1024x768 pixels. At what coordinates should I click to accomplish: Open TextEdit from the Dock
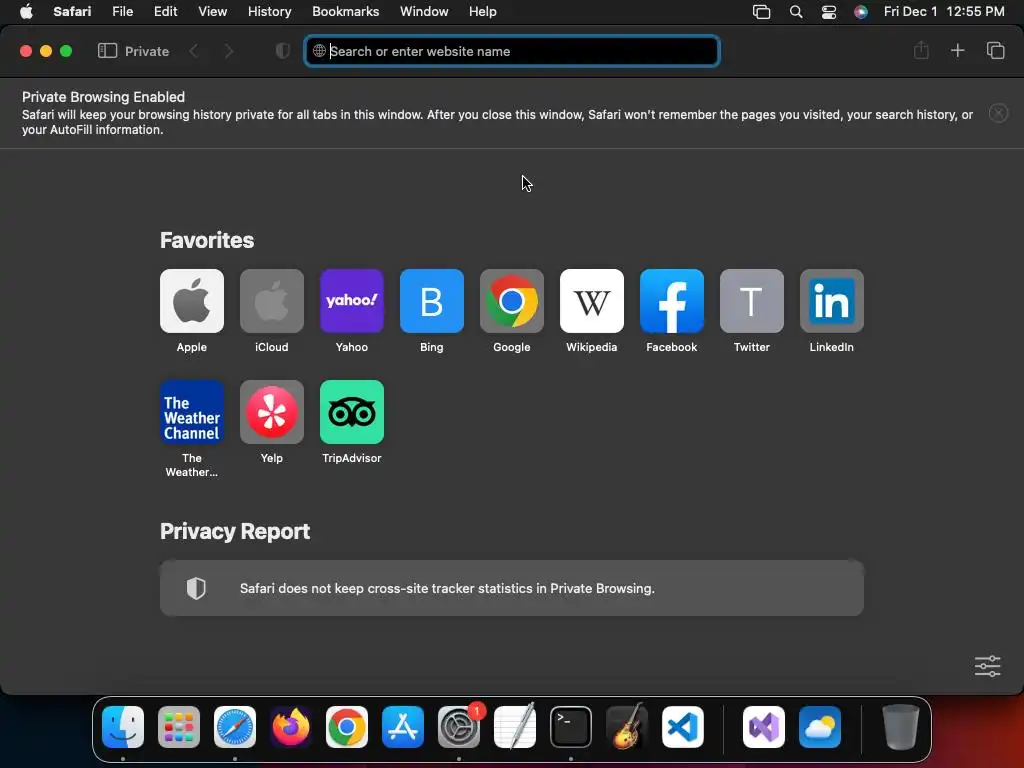(x=515, y=727)
